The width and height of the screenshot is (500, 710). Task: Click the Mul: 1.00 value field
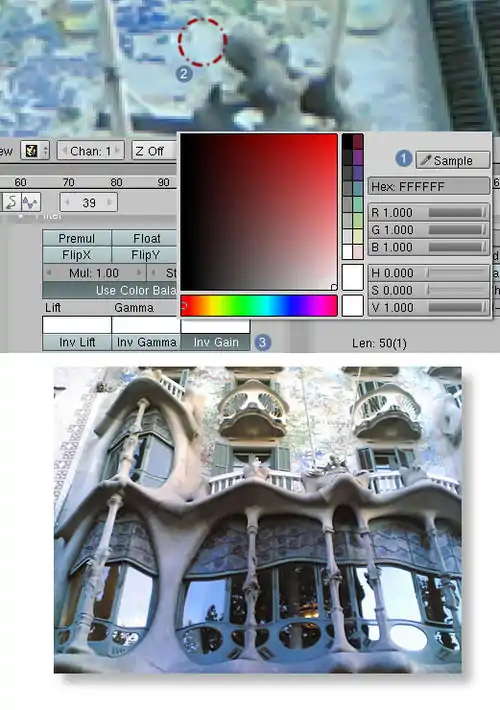point(94,273)
